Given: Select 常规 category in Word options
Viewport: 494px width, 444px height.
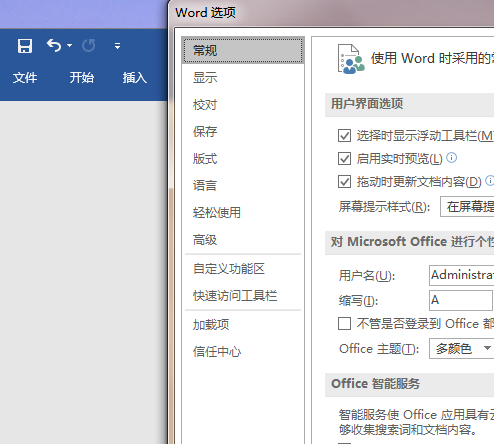Looking at the screenshot, I should 243,51.
